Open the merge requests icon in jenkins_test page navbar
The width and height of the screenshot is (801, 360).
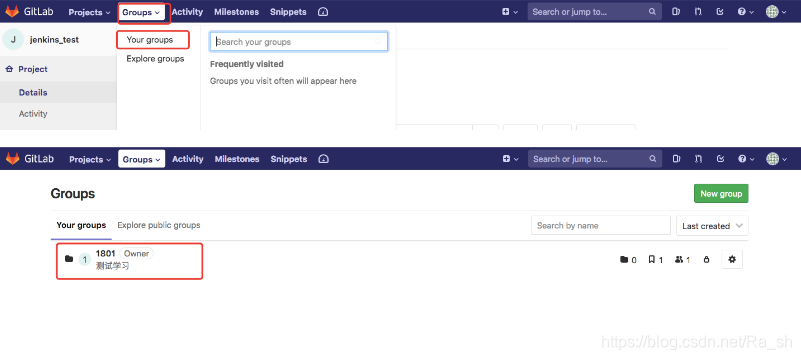[698, 12]
